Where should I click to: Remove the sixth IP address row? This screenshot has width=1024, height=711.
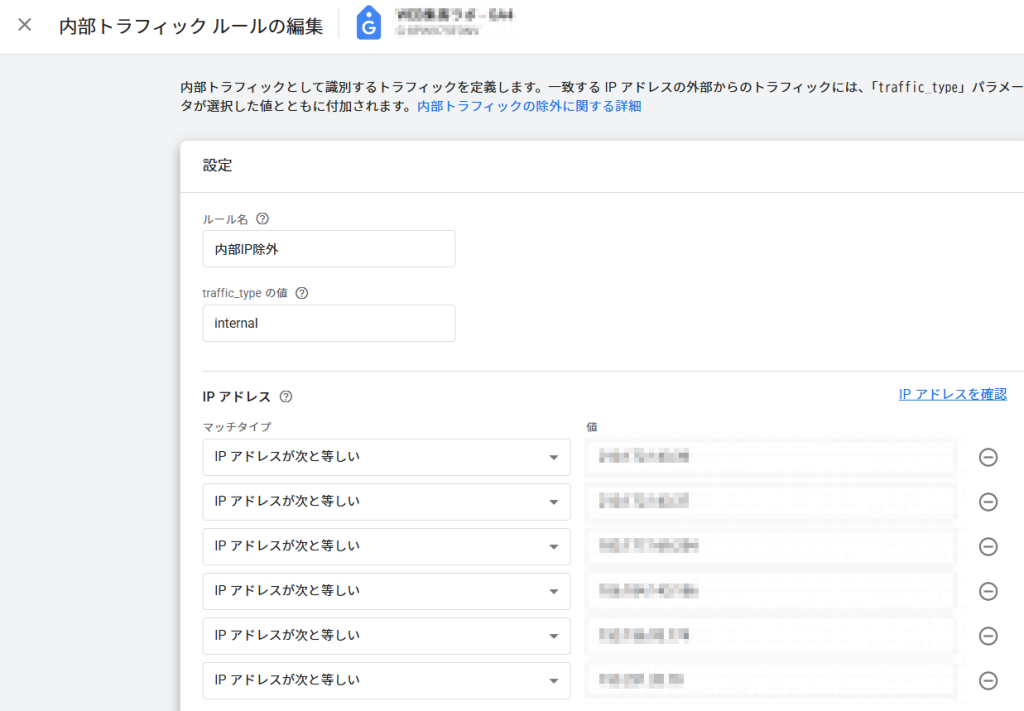click(988, 681)
